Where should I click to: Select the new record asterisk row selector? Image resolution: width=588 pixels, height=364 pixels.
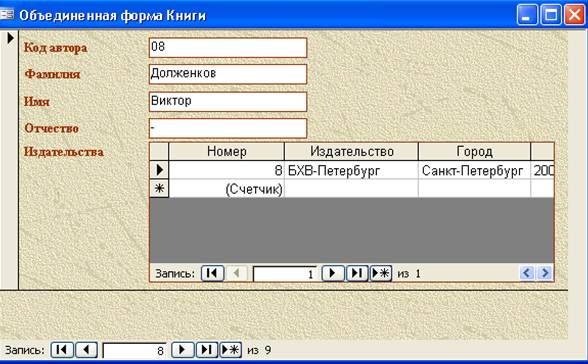coord(159,188)
